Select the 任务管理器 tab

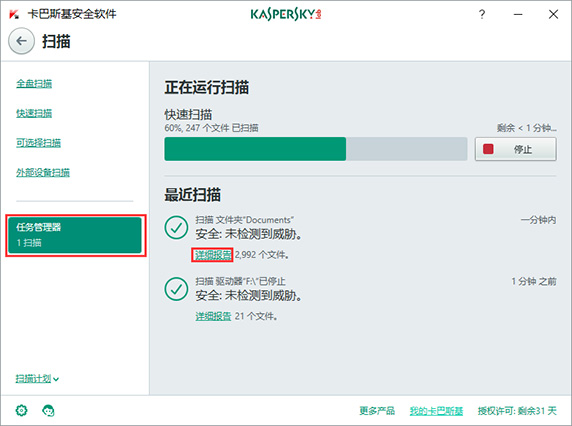75,235
